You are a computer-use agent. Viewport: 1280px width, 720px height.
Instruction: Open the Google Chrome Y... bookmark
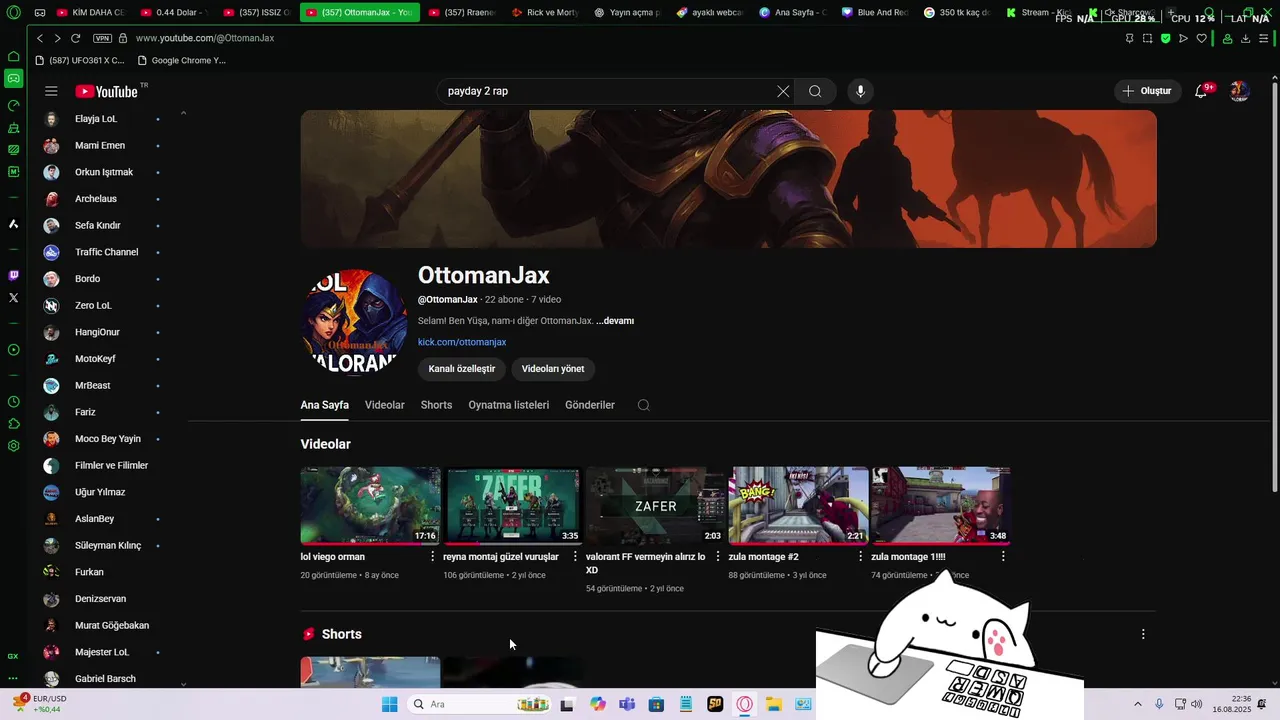click(x=180, y=60)
